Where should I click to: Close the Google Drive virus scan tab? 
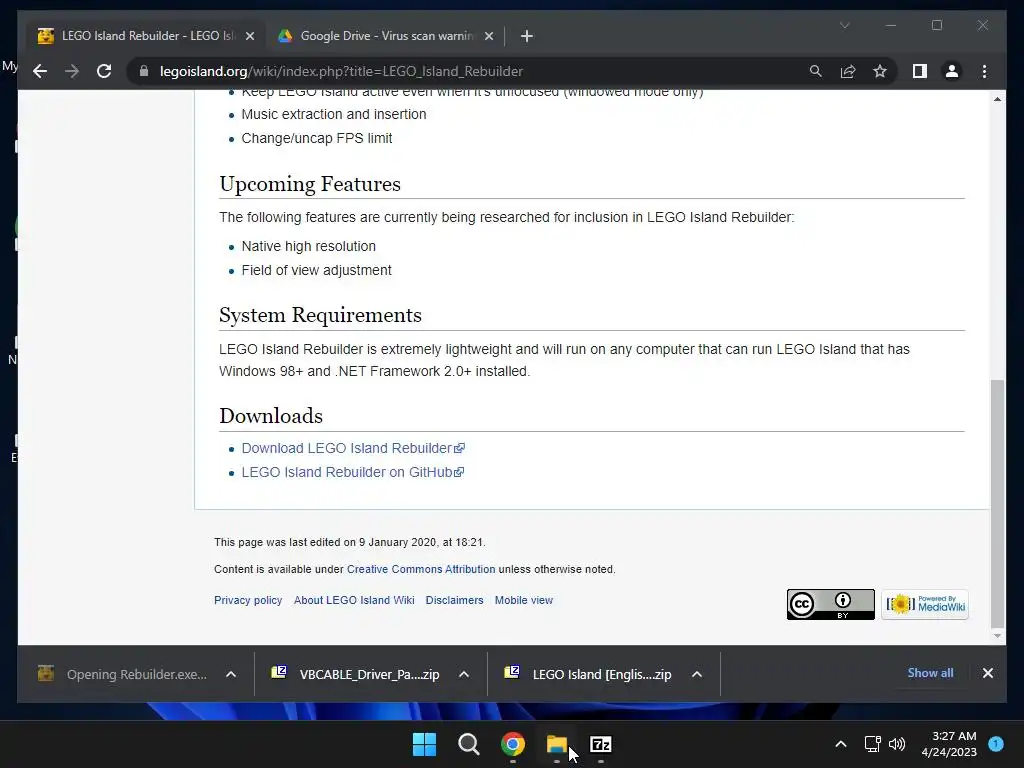pos(488,36)
